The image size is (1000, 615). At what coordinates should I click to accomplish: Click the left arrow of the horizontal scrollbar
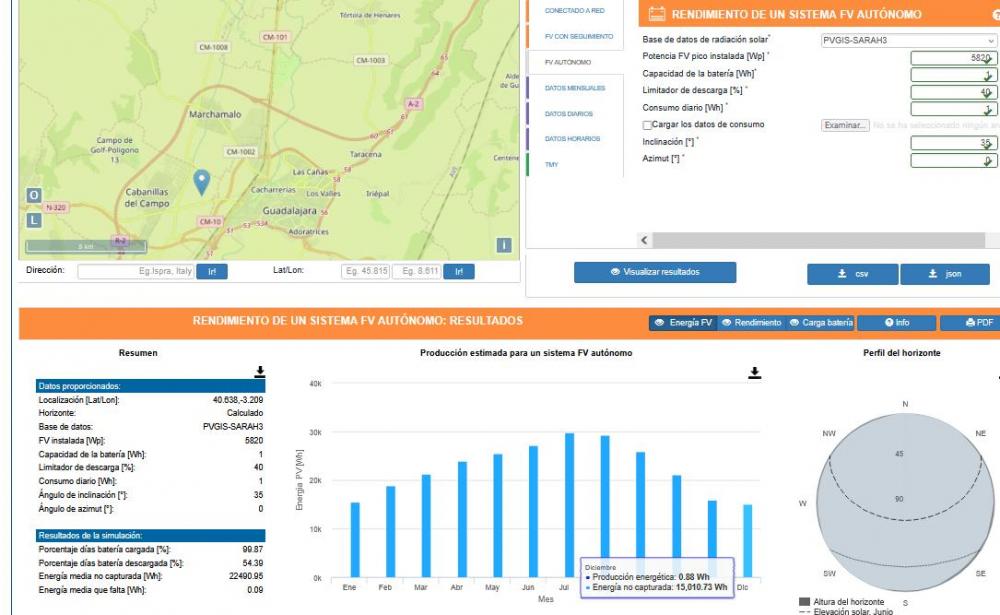[x=644, y=240]
